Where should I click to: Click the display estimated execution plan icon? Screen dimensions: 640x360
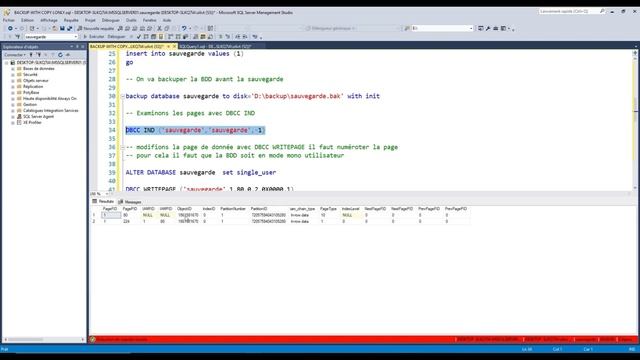146,37
